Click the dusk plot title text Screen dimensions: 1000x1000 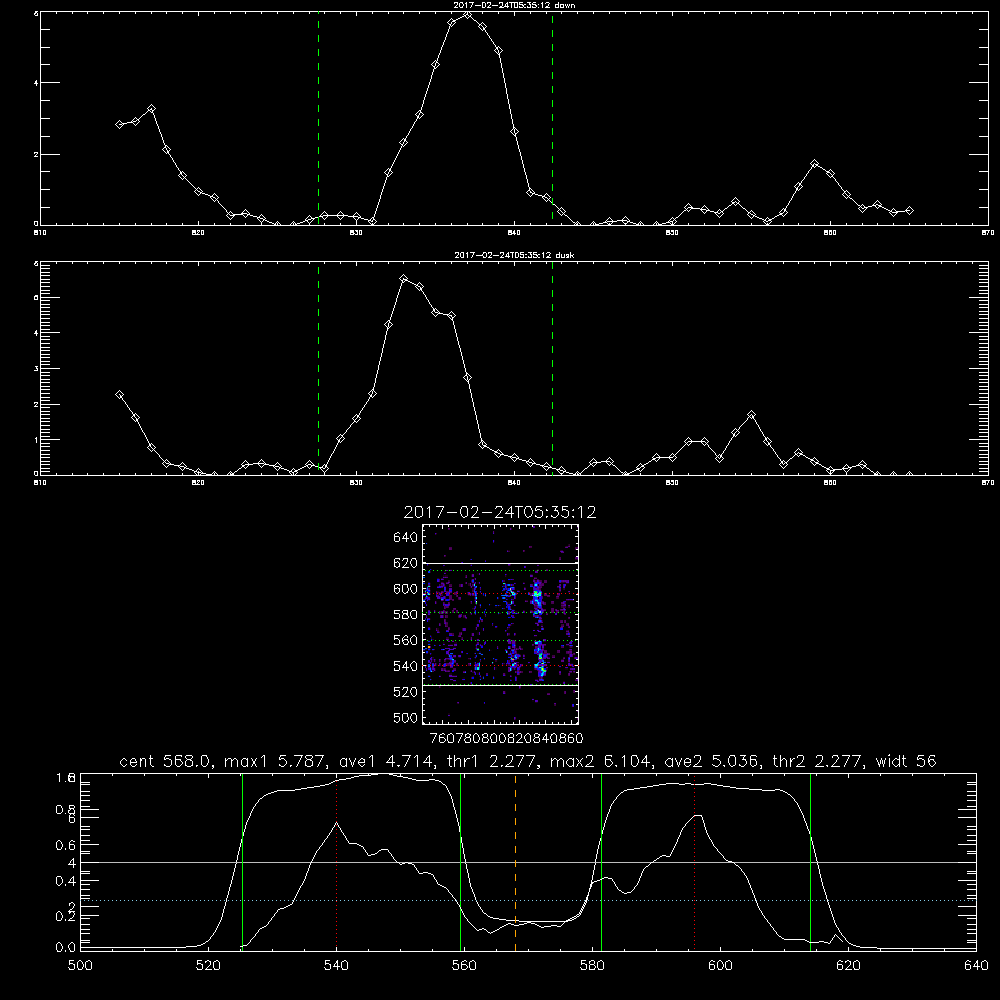tap(514, 255)
